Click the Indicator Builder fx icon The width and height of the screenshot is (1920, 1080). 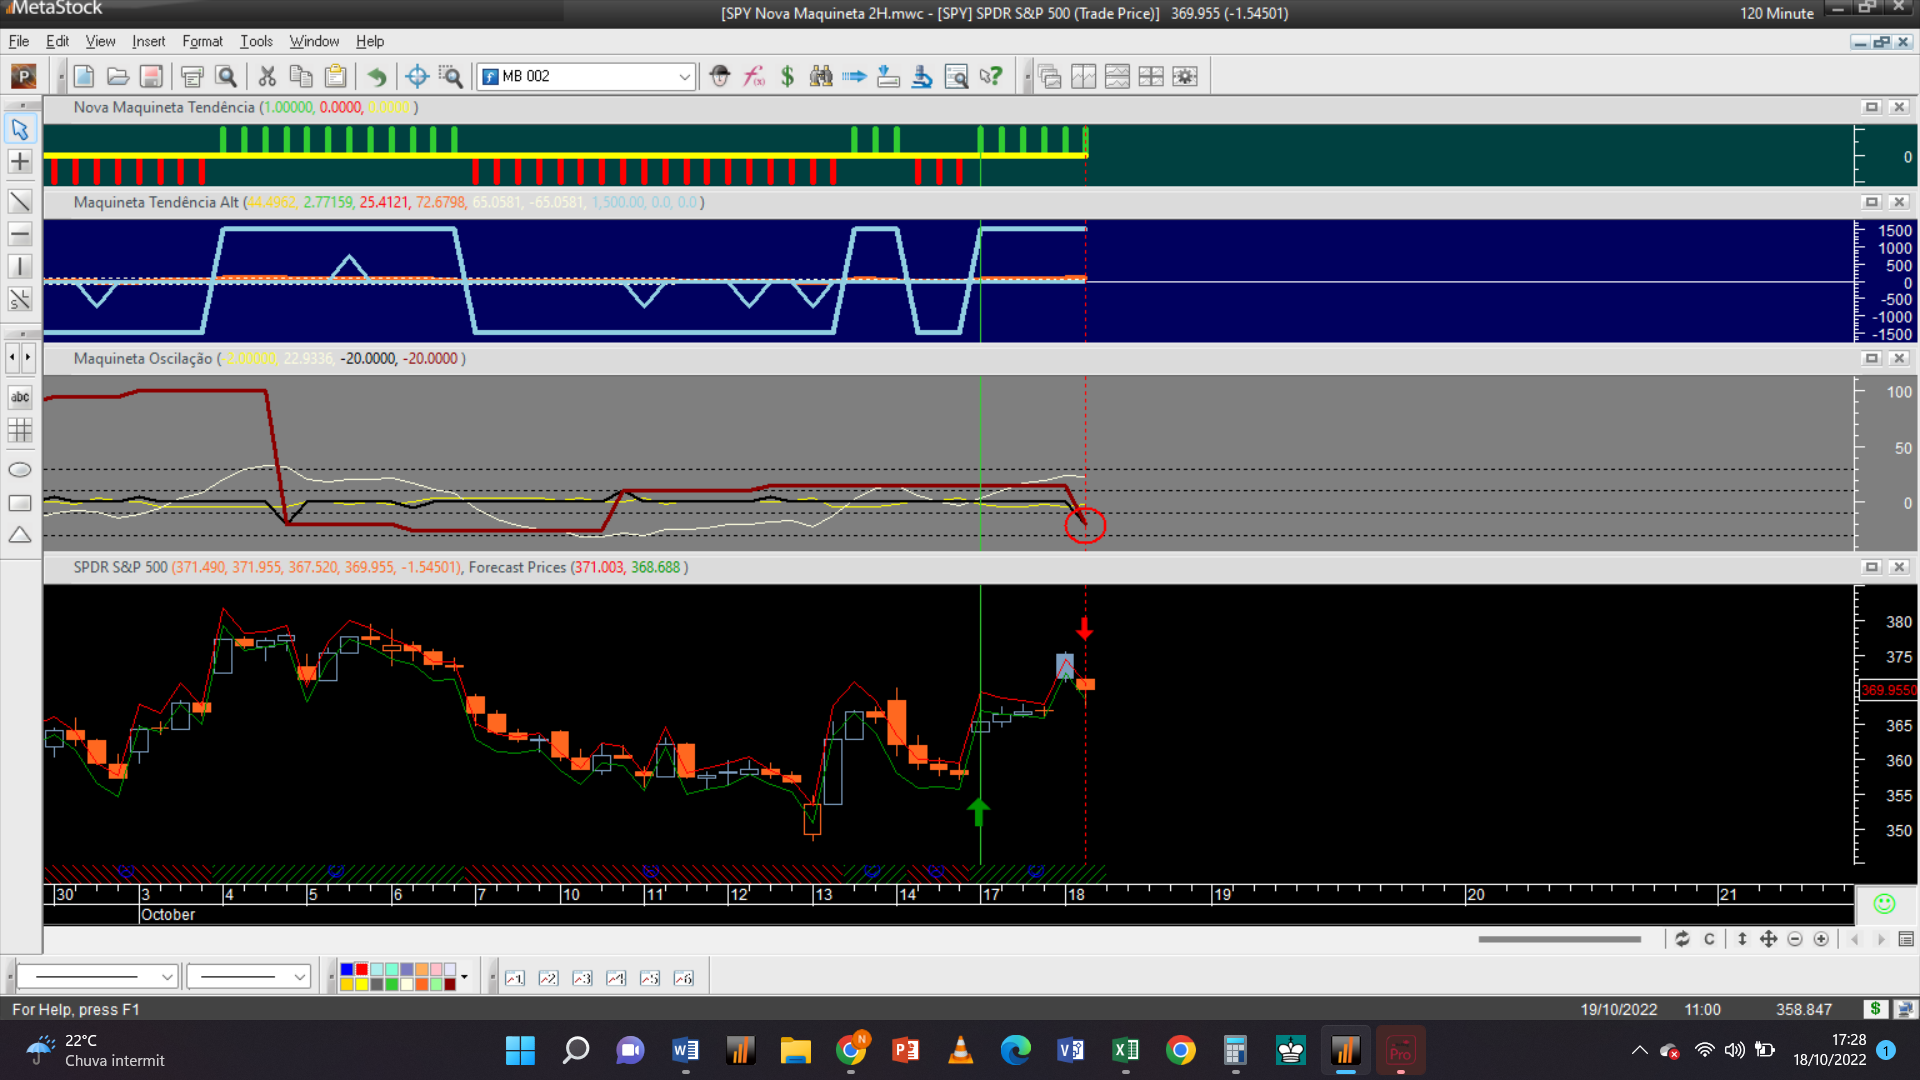[x=754, y=76]
